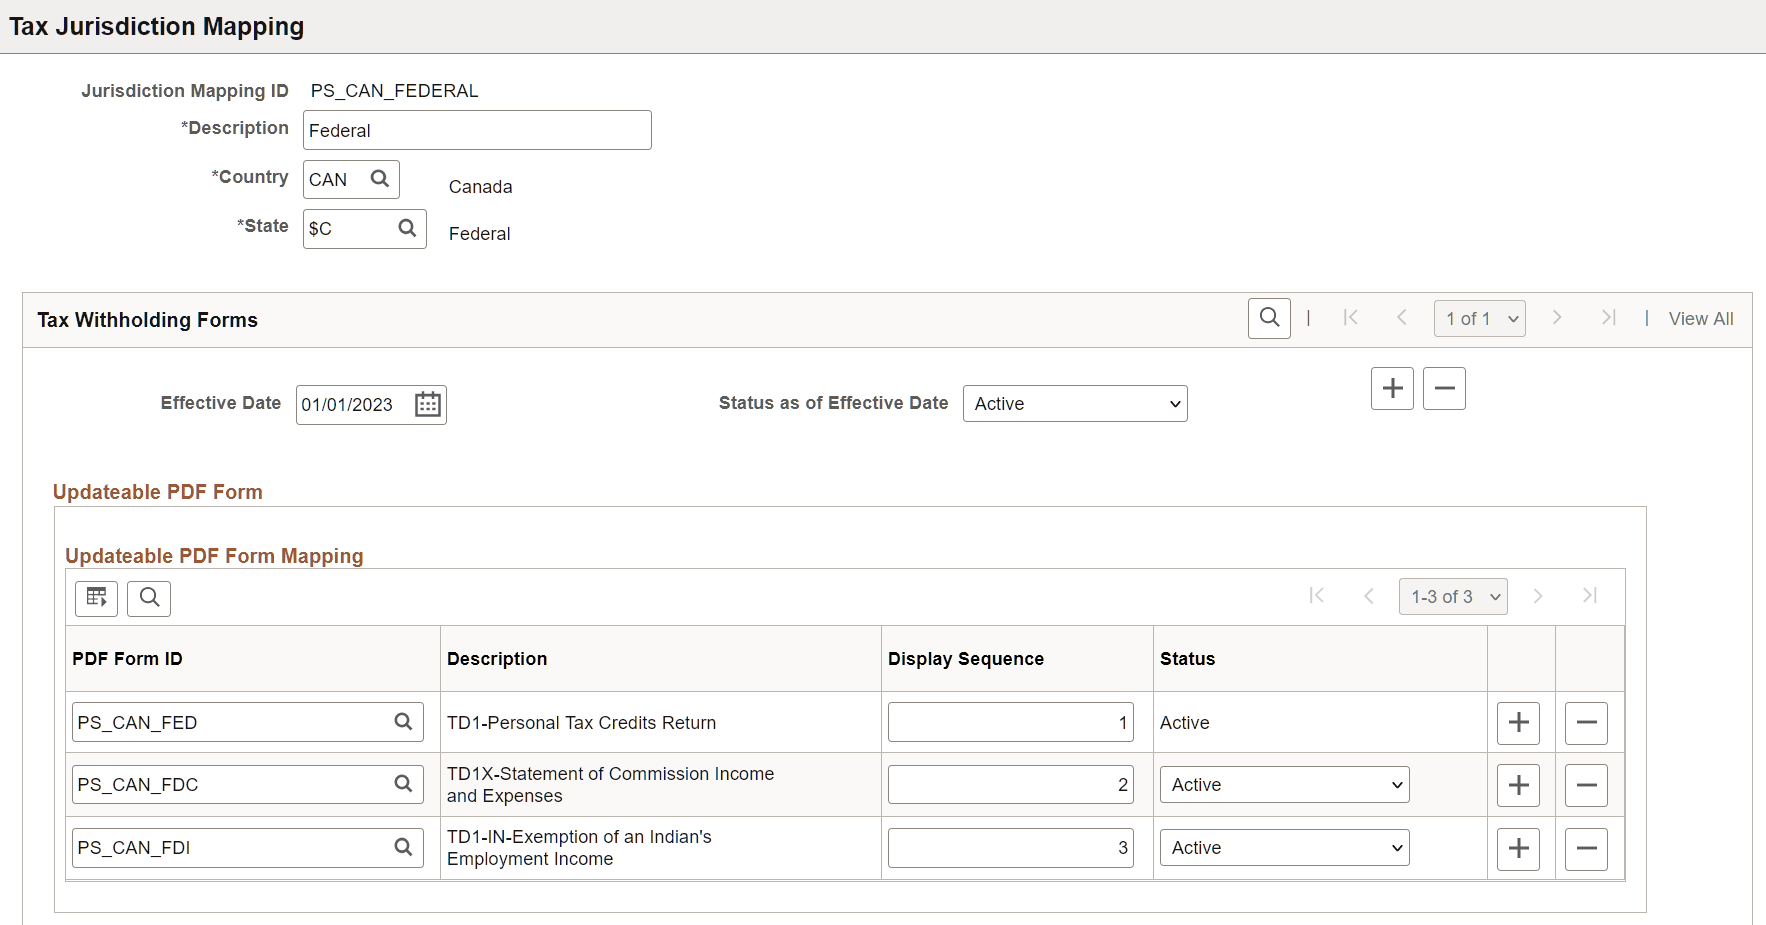The height and width of the screenshot is (925, 1766).
Task: Open the calendar picker for Effective Date
Action: 427,404
